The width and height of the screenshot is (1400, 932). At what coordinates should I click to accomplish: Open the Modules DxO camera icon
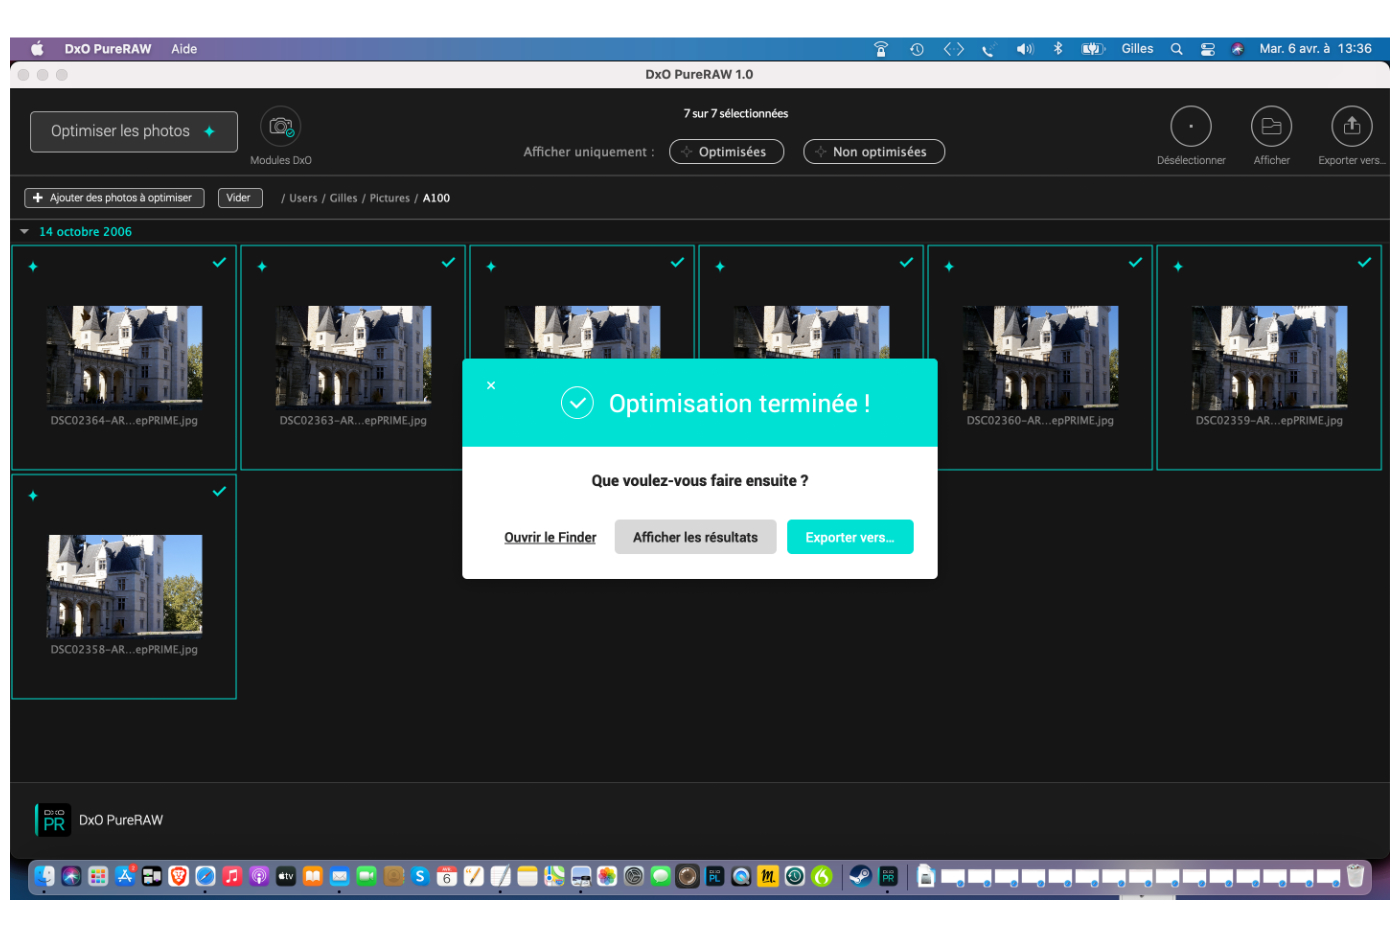281,127
